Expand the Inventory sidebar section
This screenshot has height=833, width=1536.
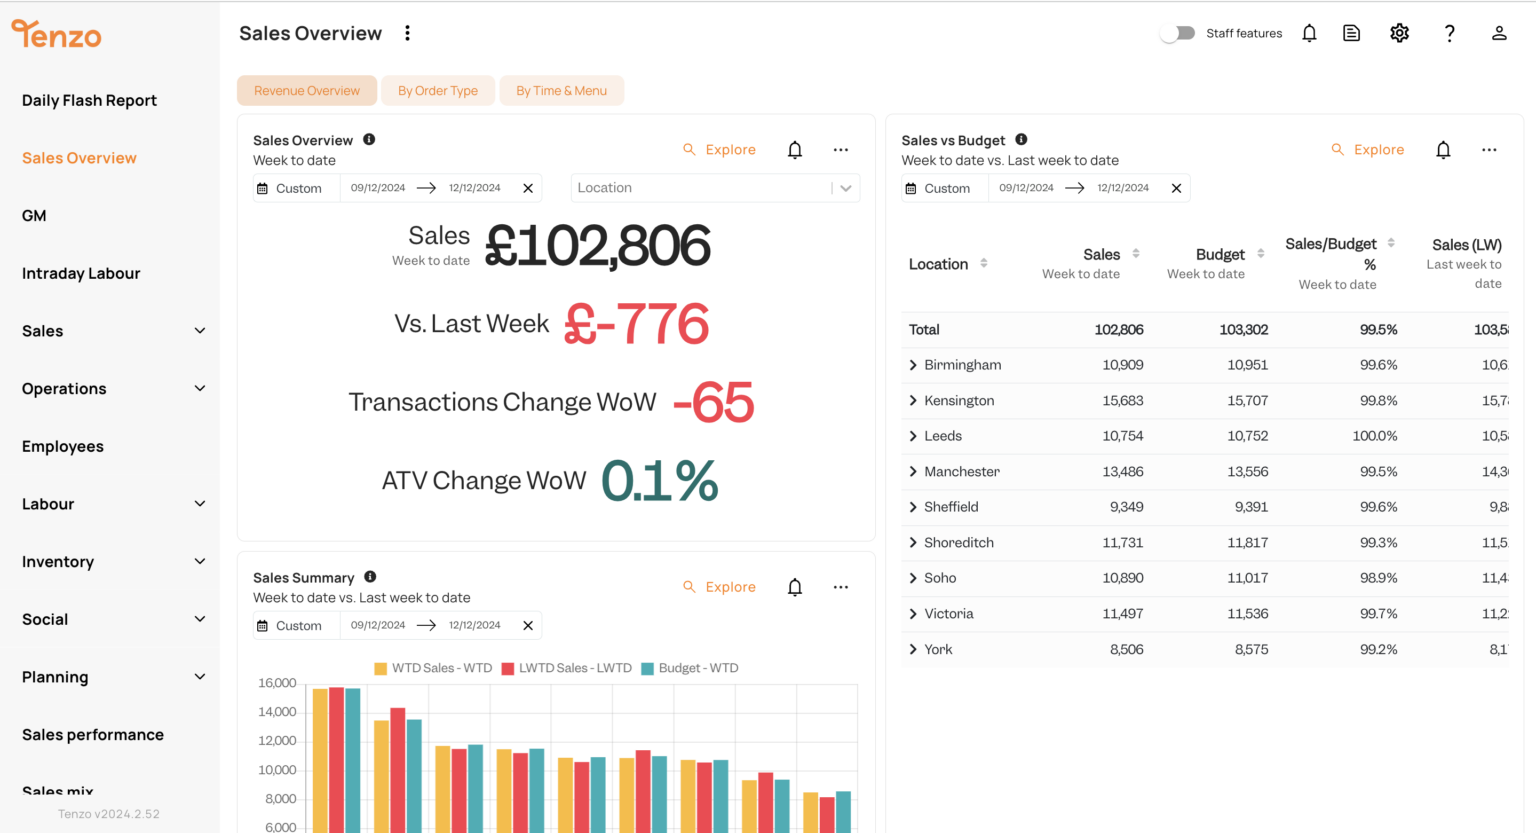pyautogui.click(x=113, y=562)
